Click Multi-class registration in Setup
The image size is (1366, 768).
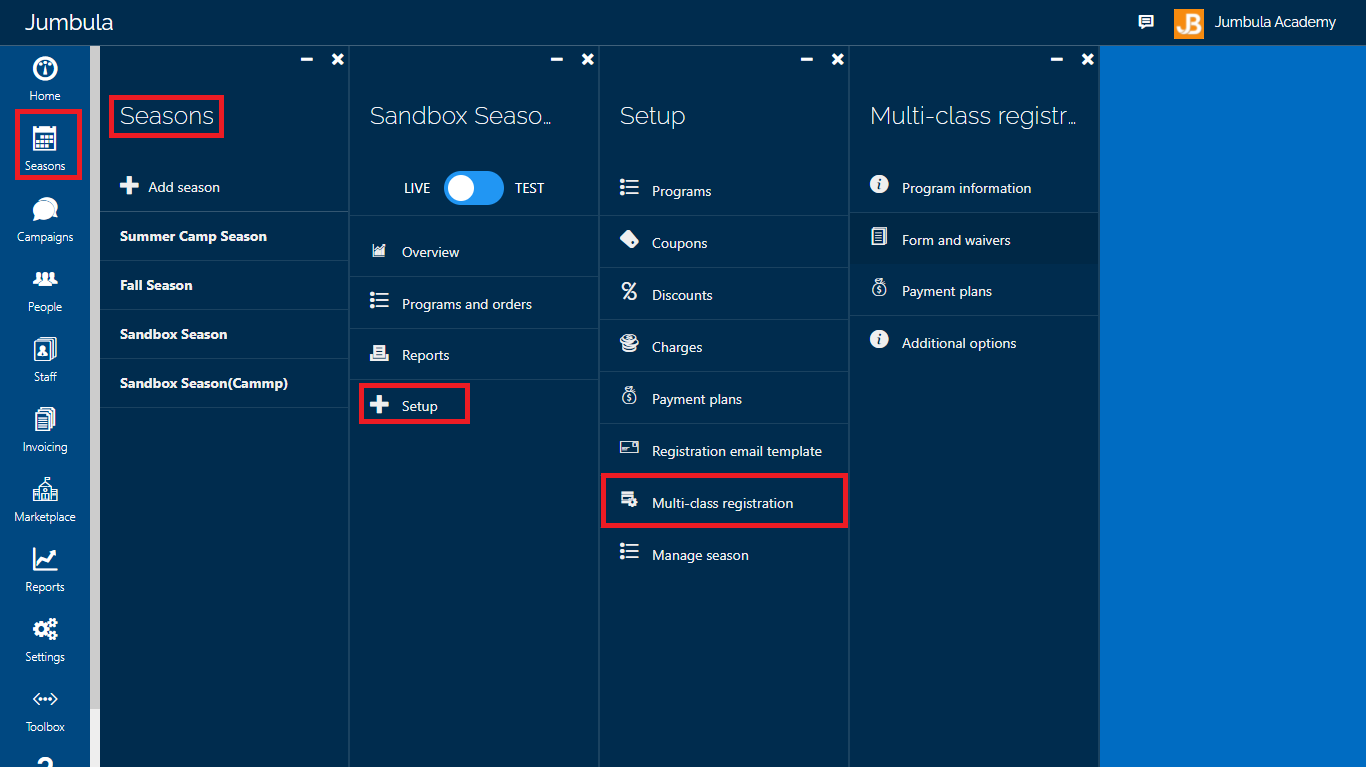[724, 501]
